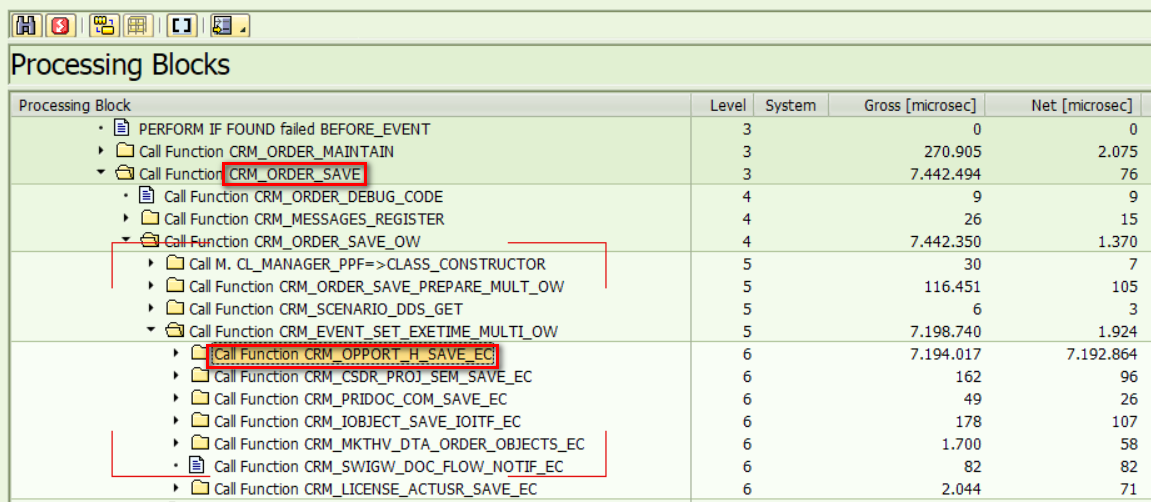Click the folder icon of CRM_SCENARIO_DDS_GET
The image size is (1151, 502).
click(x=175, y=308)
